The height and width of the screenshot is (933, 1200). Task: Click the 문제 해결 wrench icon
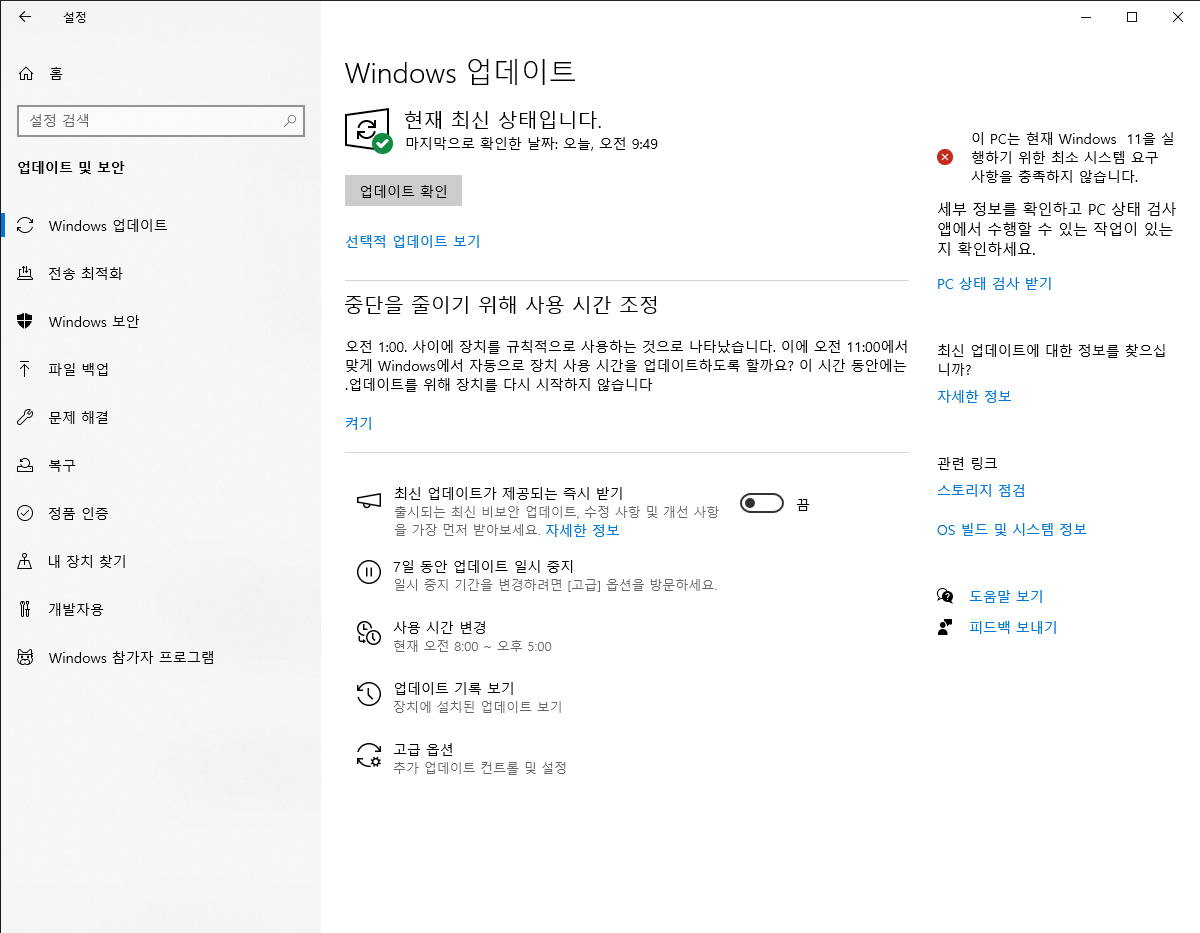click(x=26, y=417)
